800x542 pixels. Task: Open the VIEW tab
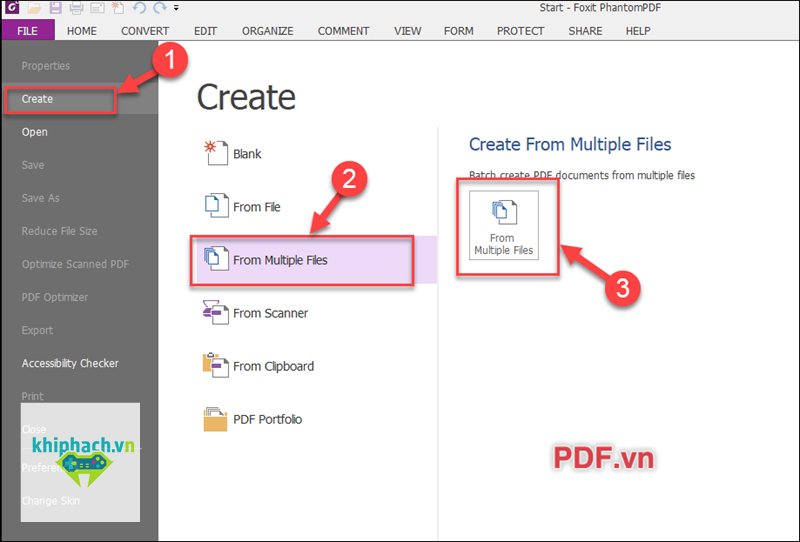(408, 31)
